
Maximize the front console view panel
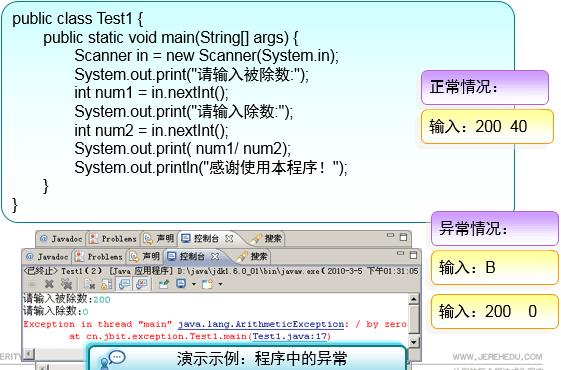pyautogui.click(x=413, y=255)
